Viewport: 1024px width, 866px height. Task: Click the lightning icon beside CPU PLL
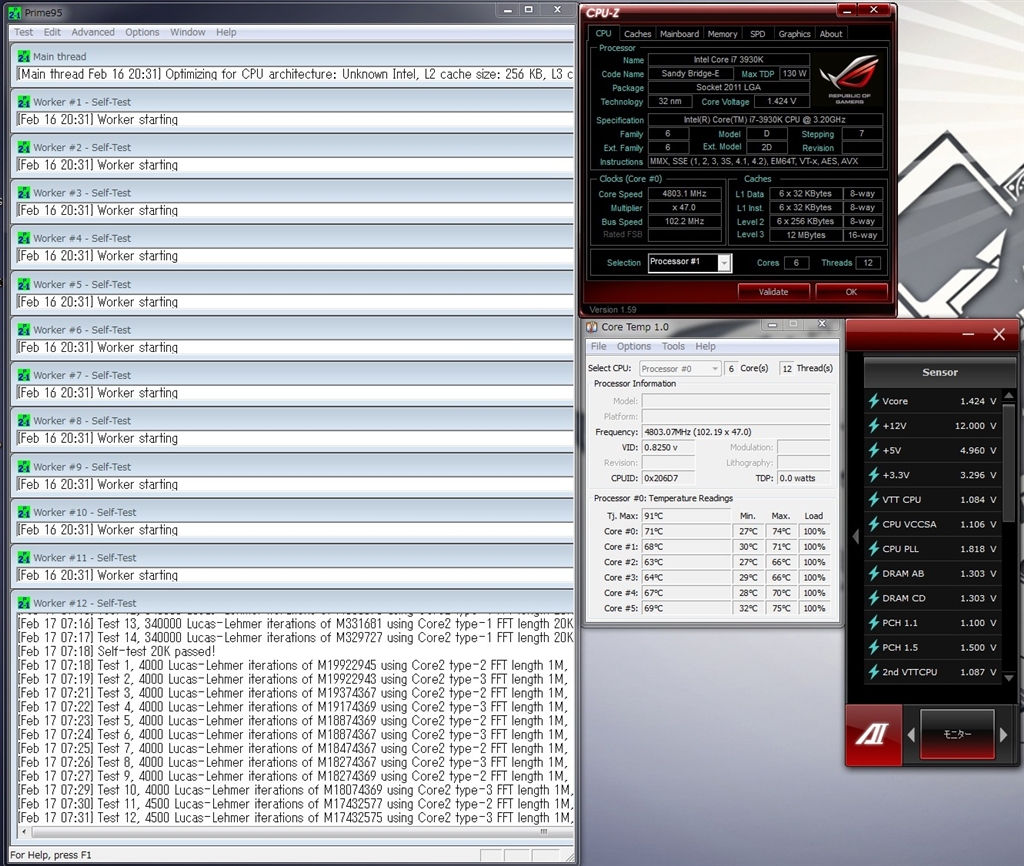coord(873,549)
